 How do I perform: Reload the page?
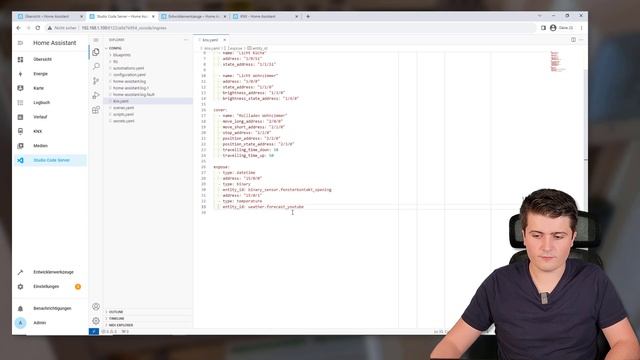38,28
